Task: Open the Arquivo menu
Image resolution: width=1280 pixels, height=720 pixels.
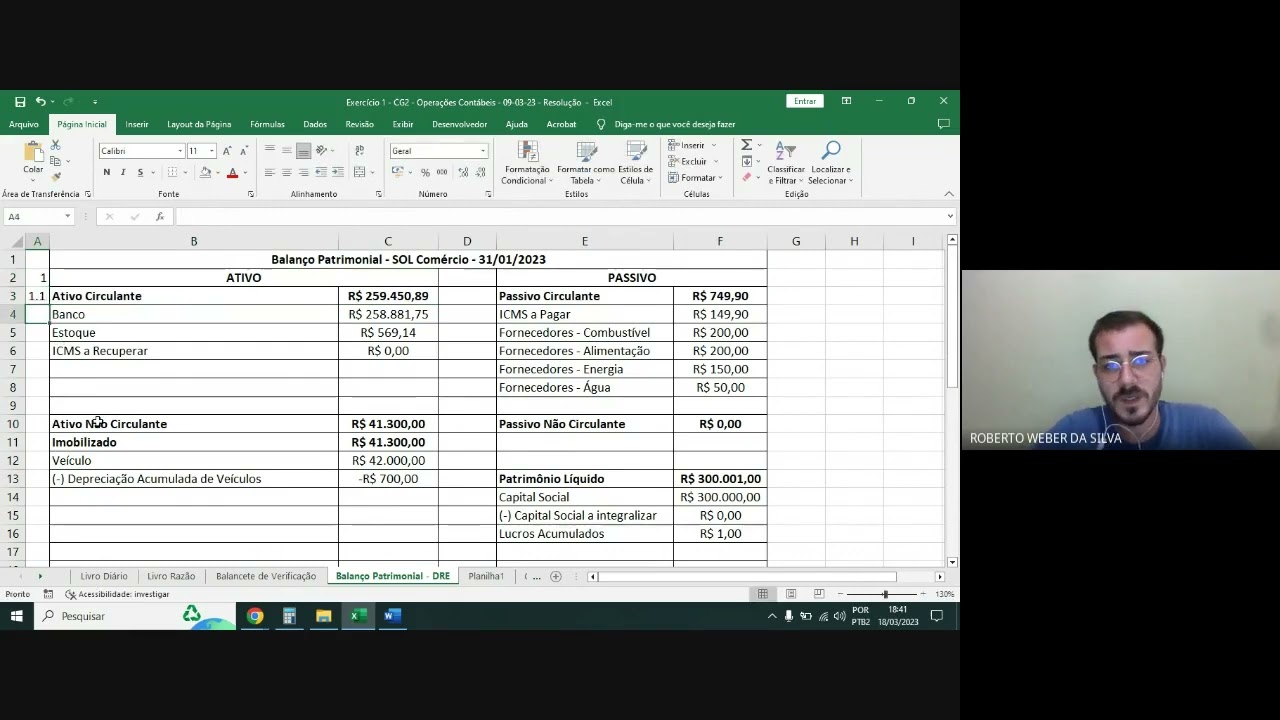Action: 24,125
